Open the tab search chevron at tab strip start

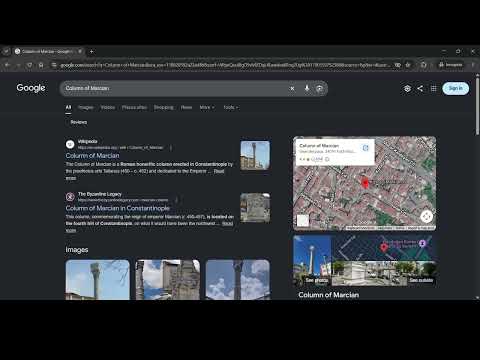6,51
